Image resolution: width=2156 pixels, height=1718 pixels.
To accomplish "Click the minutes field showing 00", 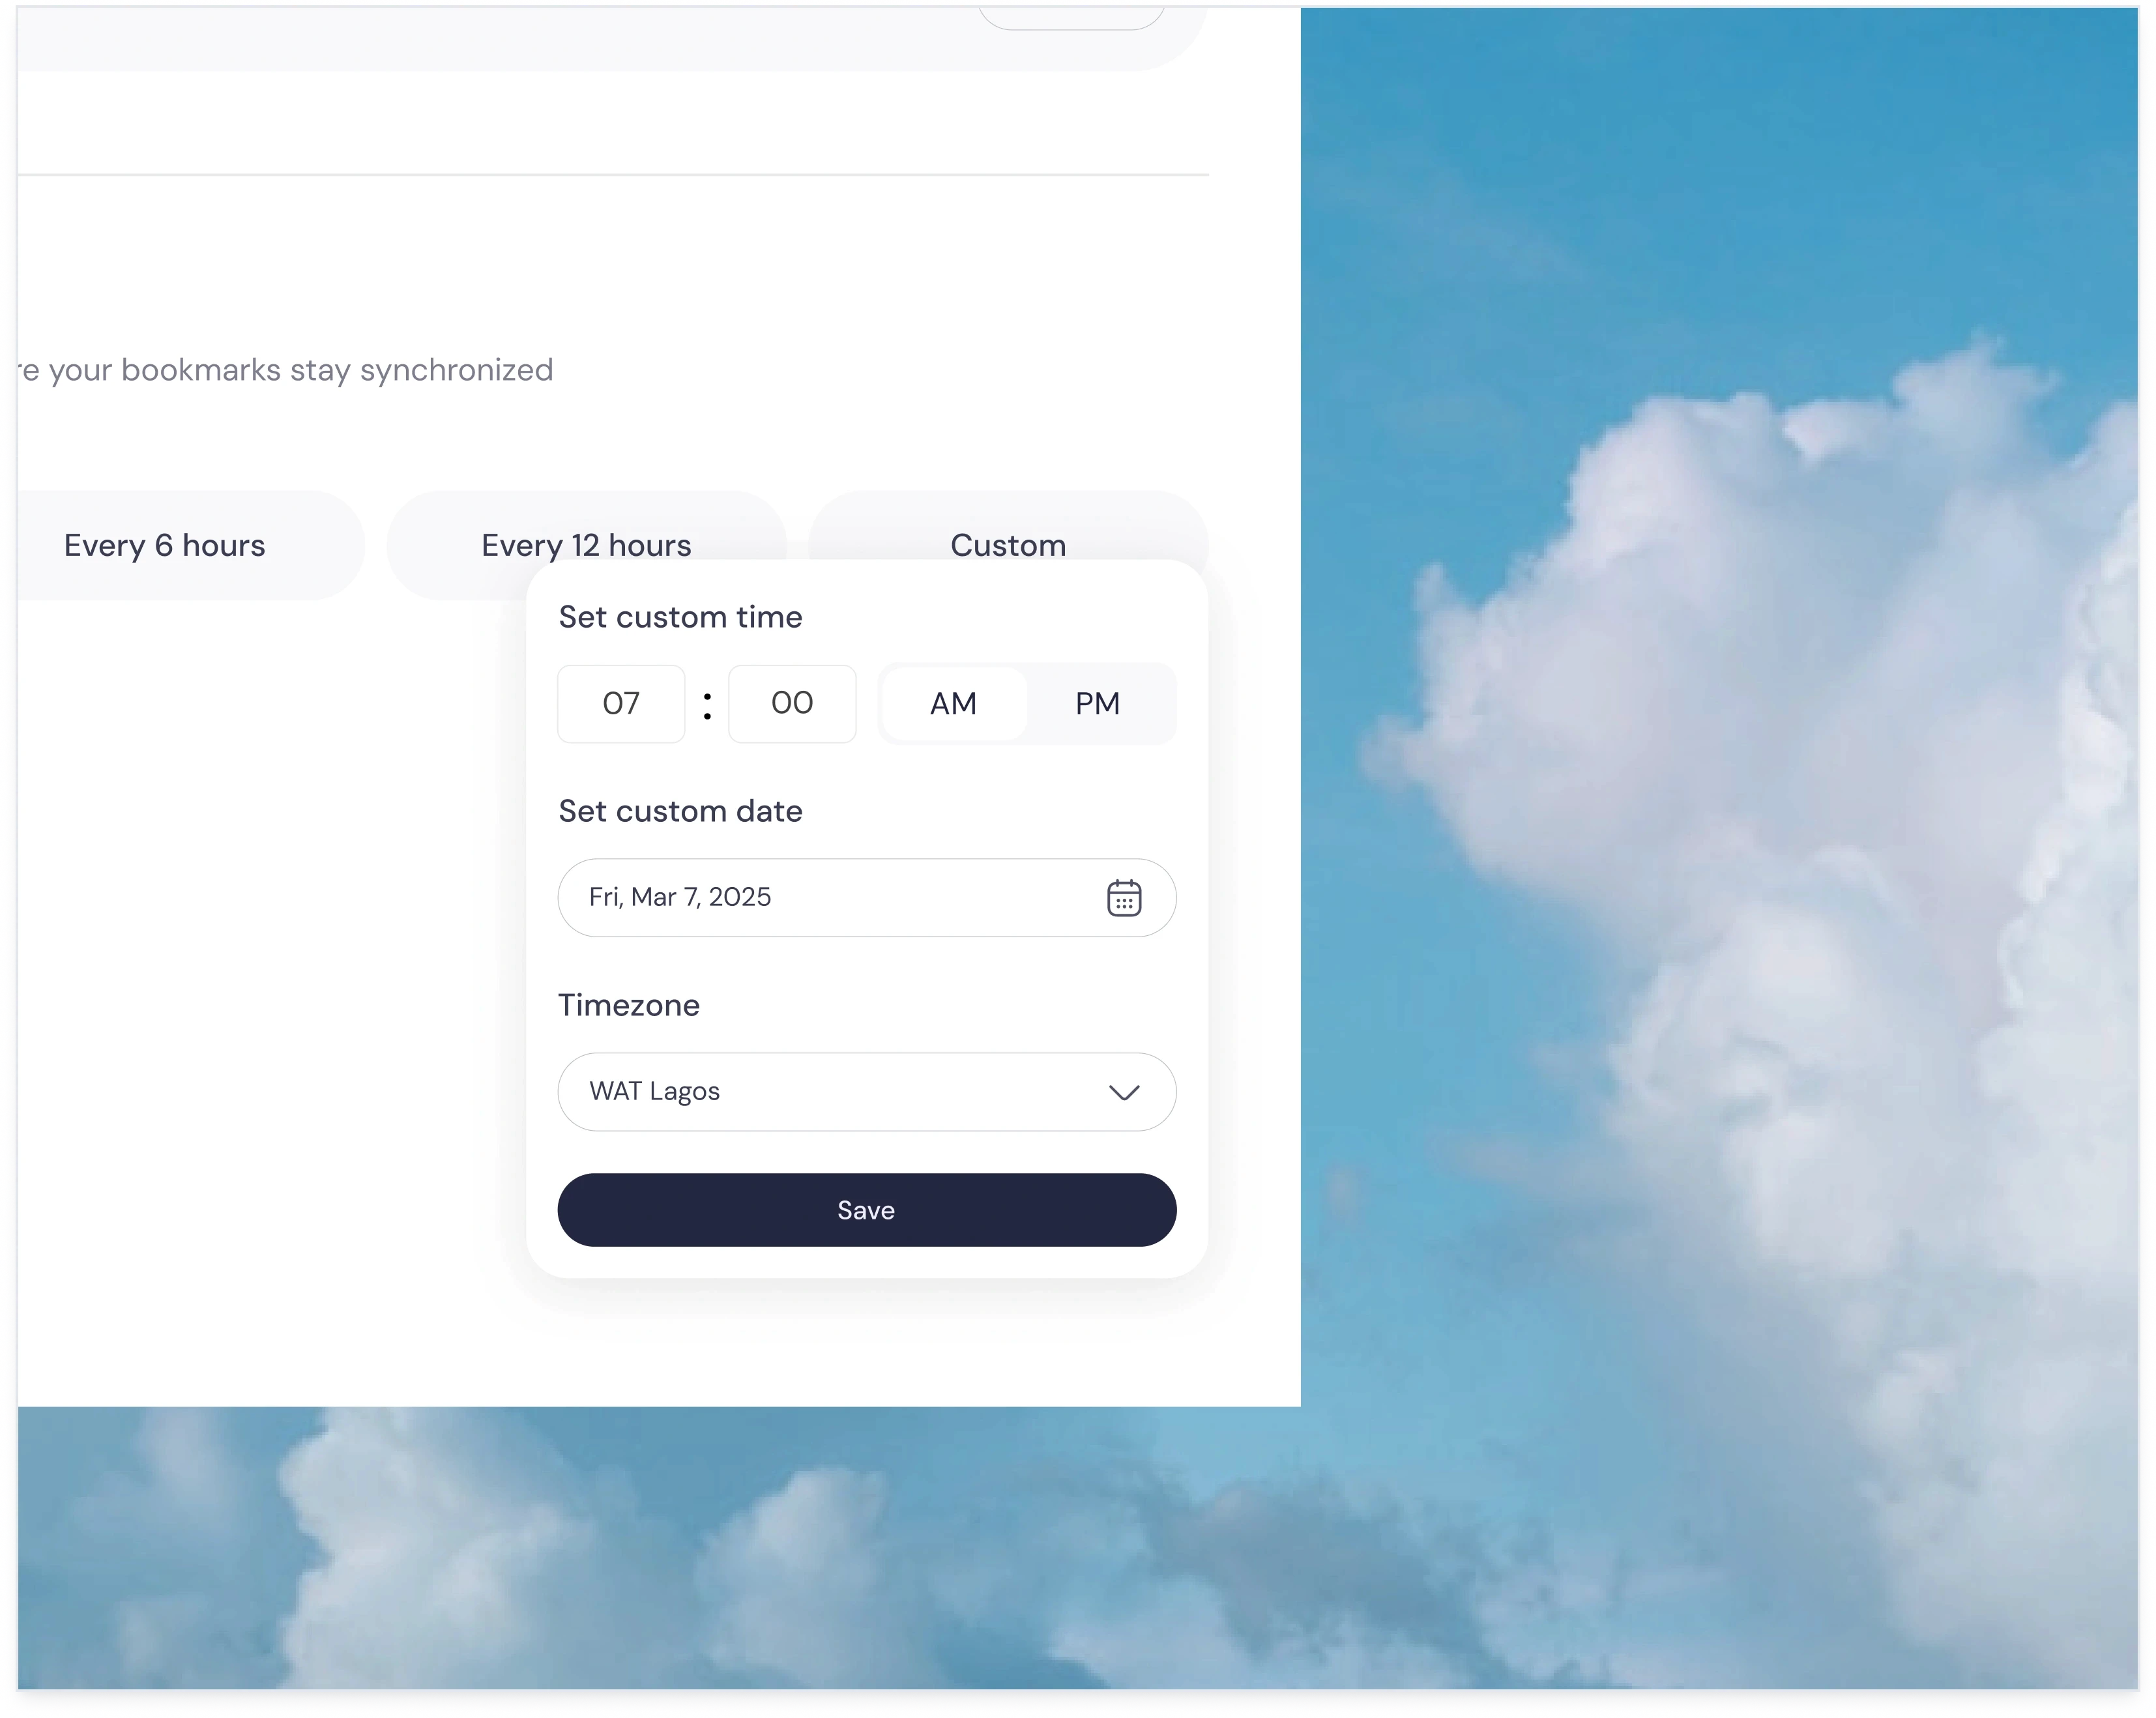I will [x=791, y=703].
